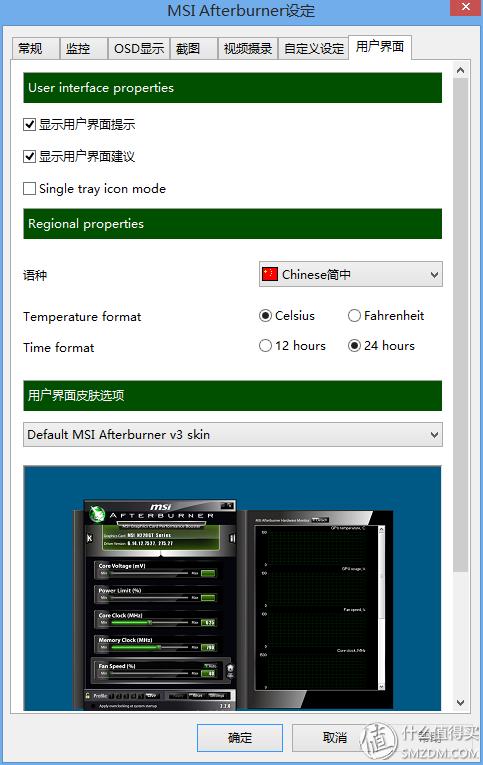Open the 视频摄录 tab
This screenshot has height=765, width=483.
pos(248,48)
